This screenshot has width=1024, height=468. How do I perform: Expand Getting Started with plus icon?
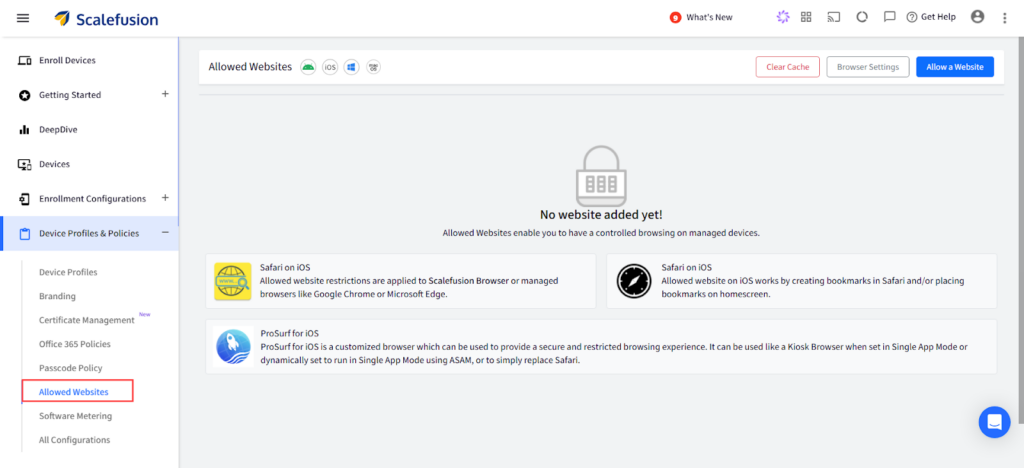(x=165, y=94)
